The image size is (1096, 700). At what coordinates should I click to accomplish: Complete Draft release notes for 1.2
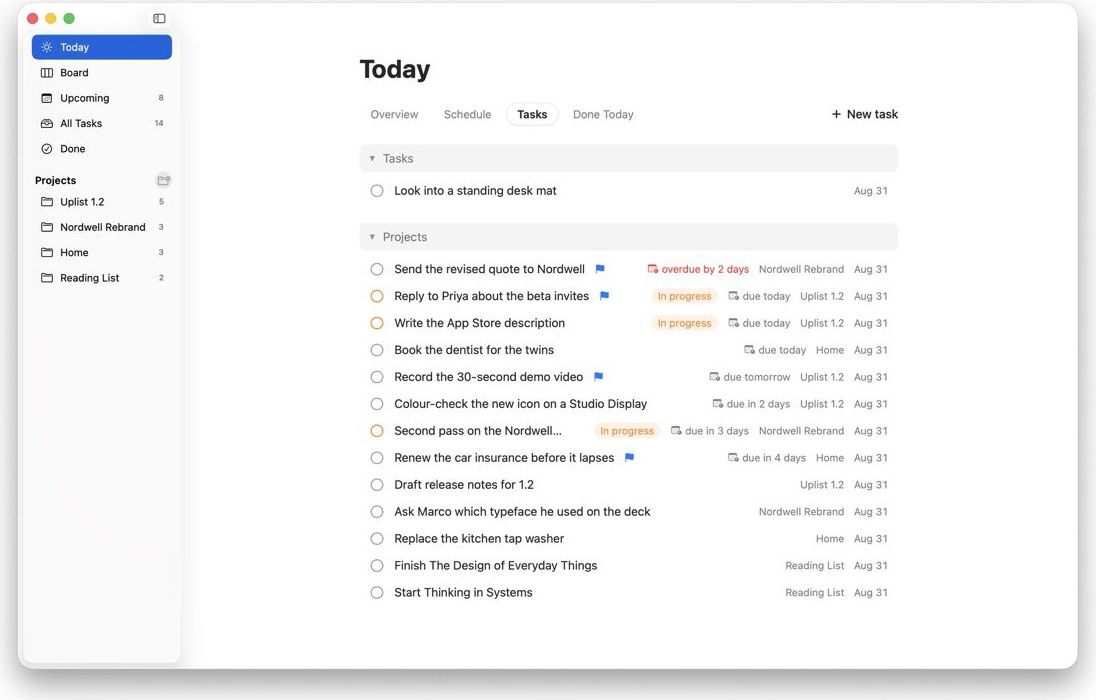[x=377, y=485]
